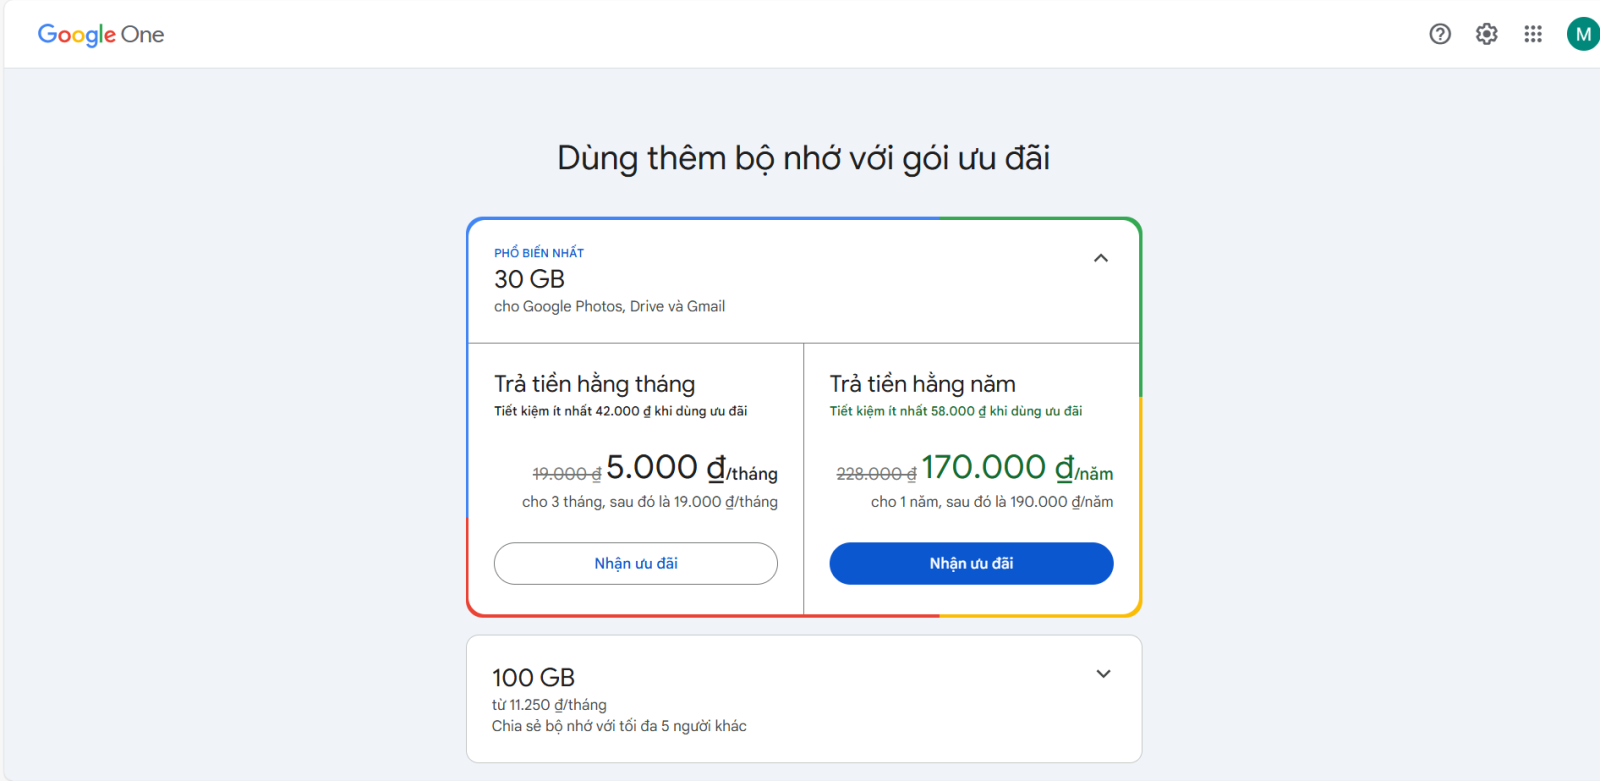Open the account menu via avatar icon
Image resolution: width=1600 pixels, height=781 pixels.
[x=1583, y=33]
